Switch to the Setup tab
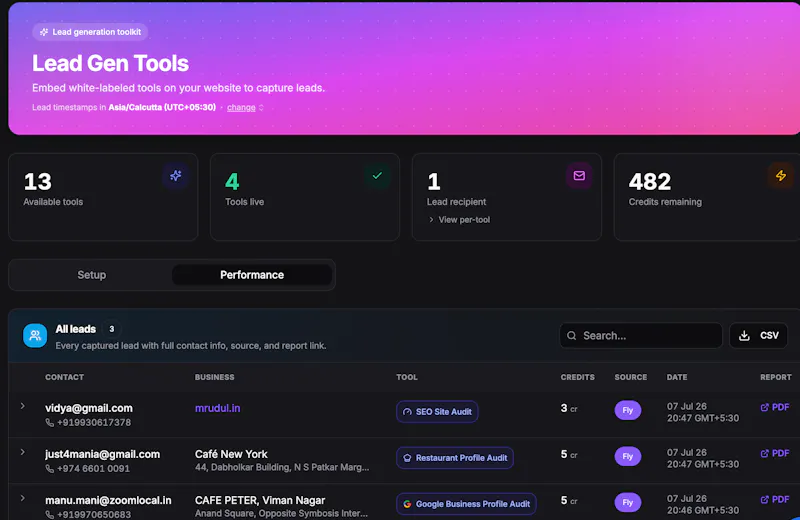 [92, 275]
